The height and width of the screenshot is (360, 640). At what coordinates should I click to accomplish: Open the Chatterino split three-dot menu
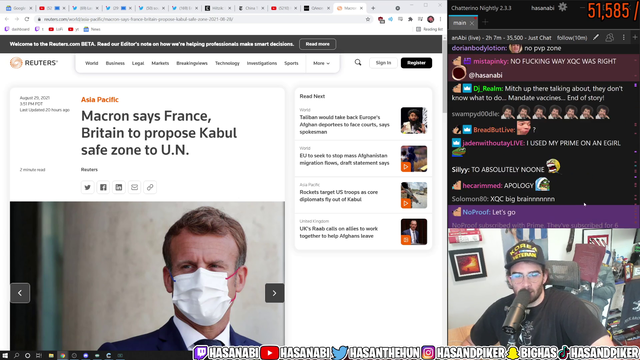click(623, 38)
